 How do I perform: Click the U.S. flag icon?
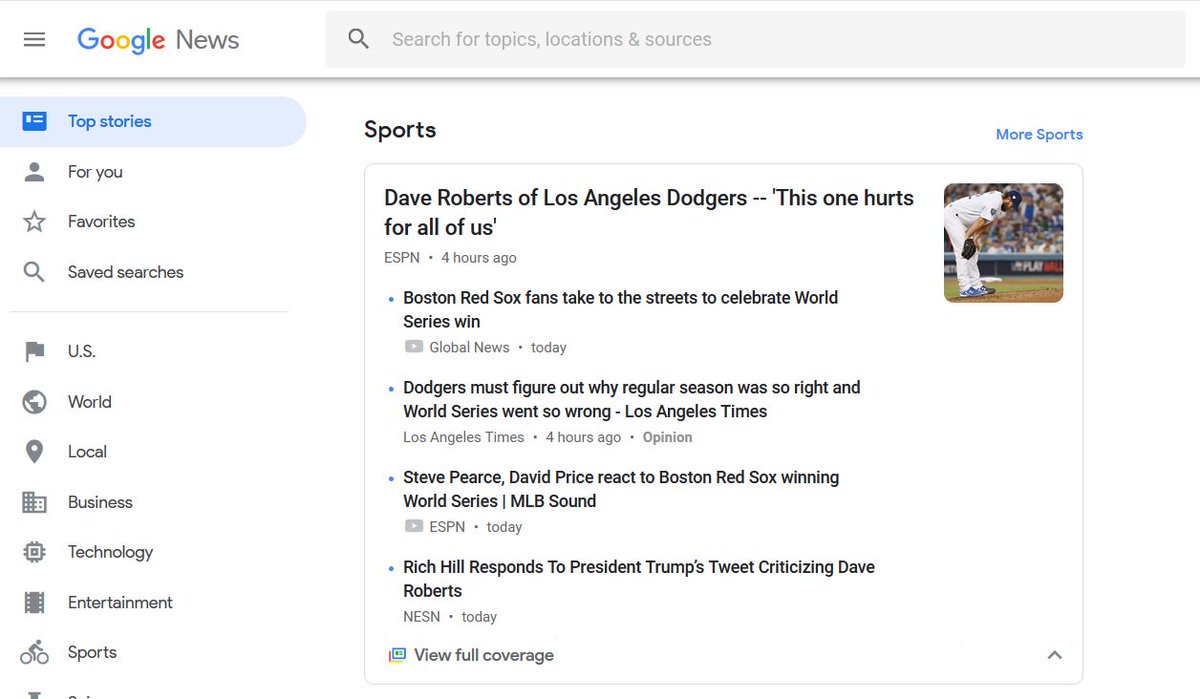click(x=34, y=351)
